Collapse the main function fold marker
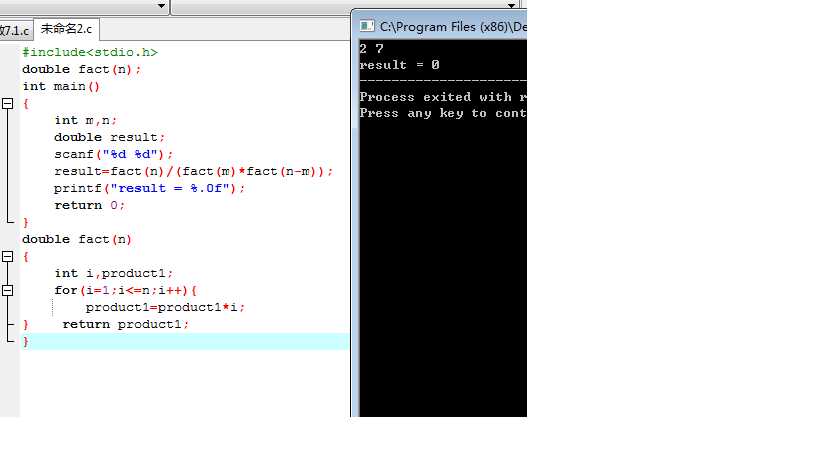 coord(7,104)
